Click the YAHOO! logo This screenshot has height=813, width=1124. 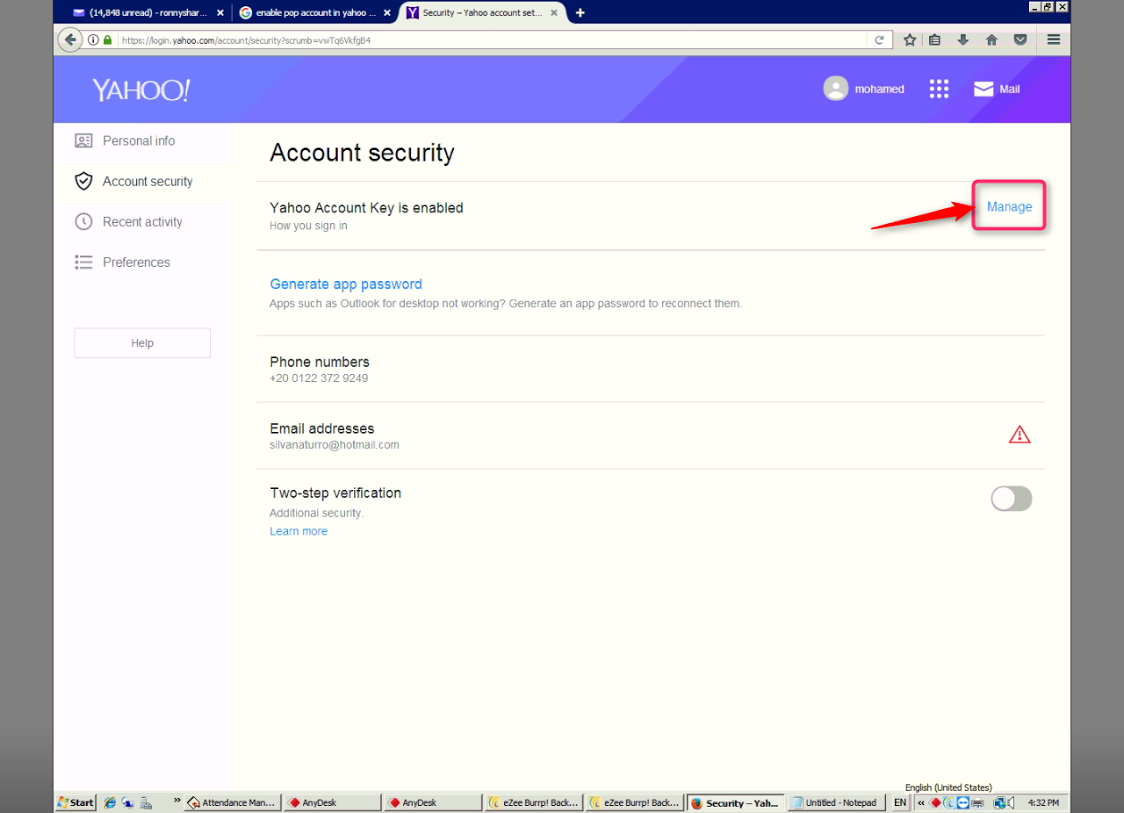141,90
